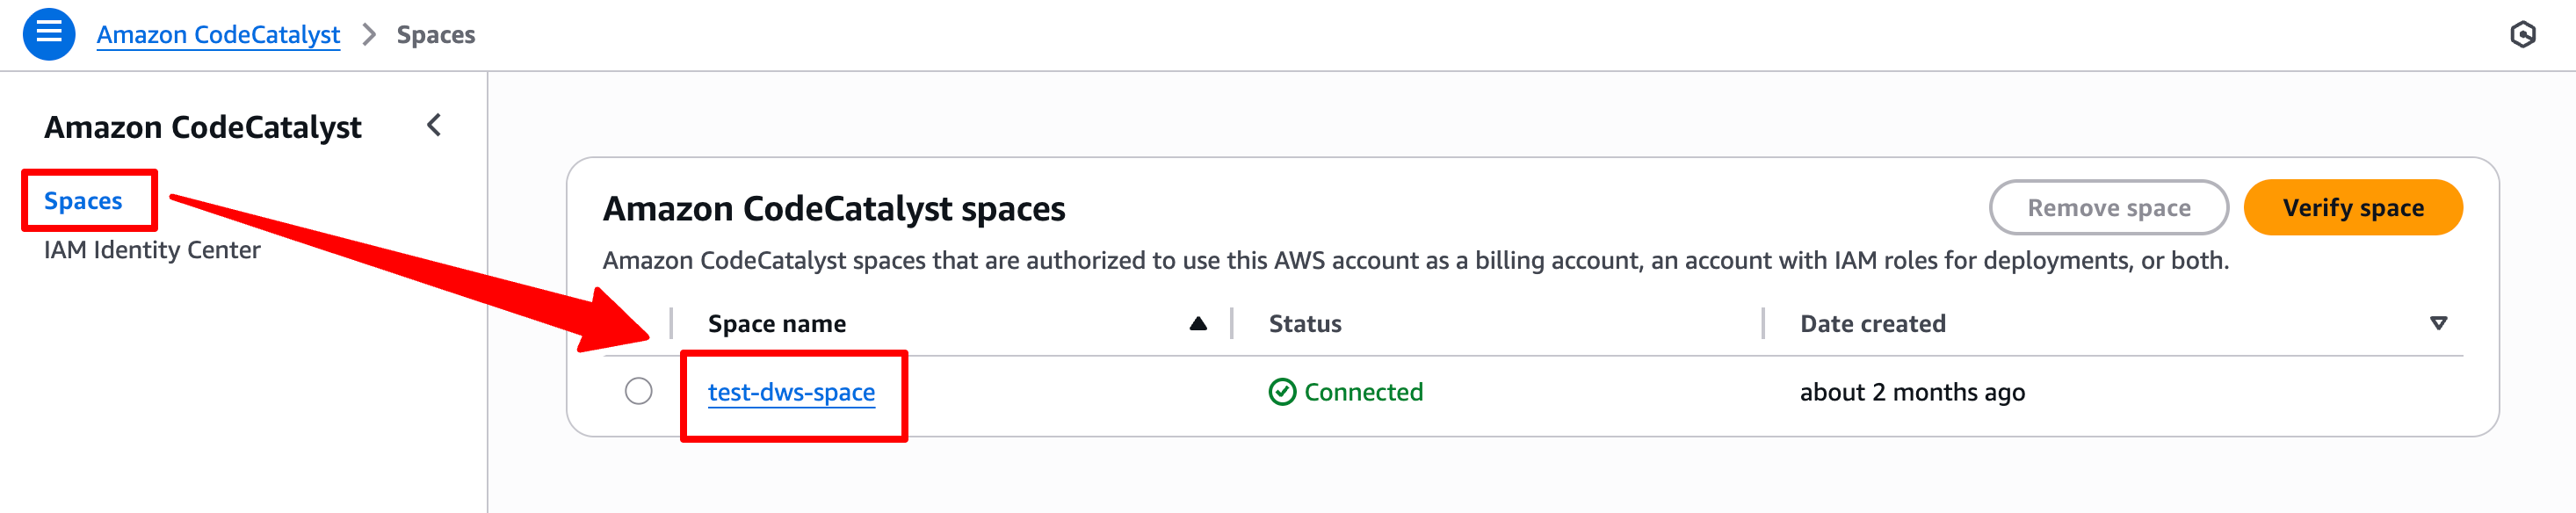Click the Status column header

point(1305,324)
